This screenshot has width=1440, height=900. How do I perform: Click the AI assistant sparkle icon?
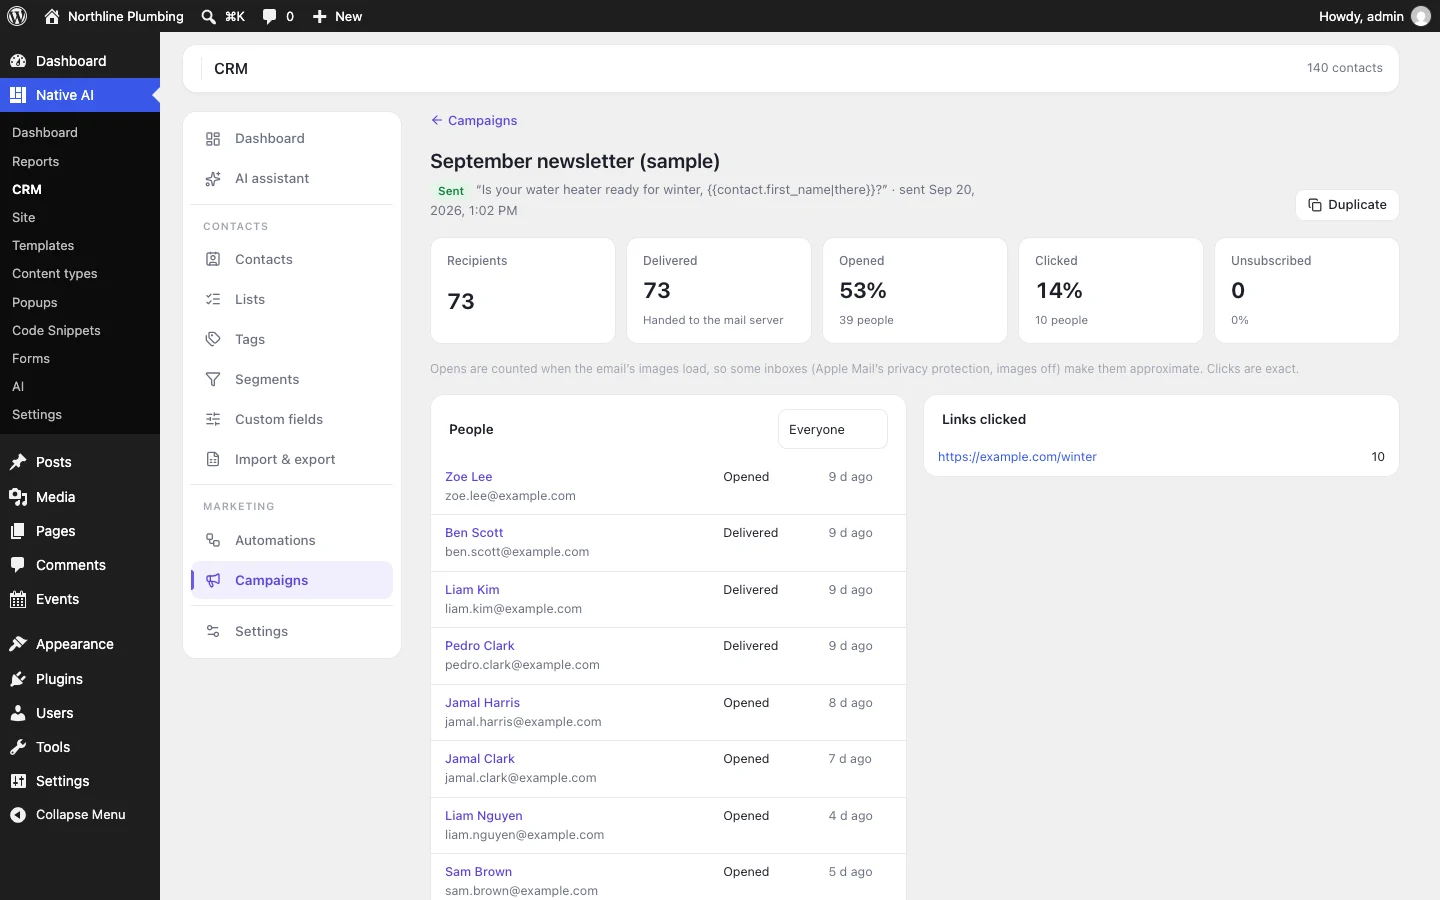213,179
